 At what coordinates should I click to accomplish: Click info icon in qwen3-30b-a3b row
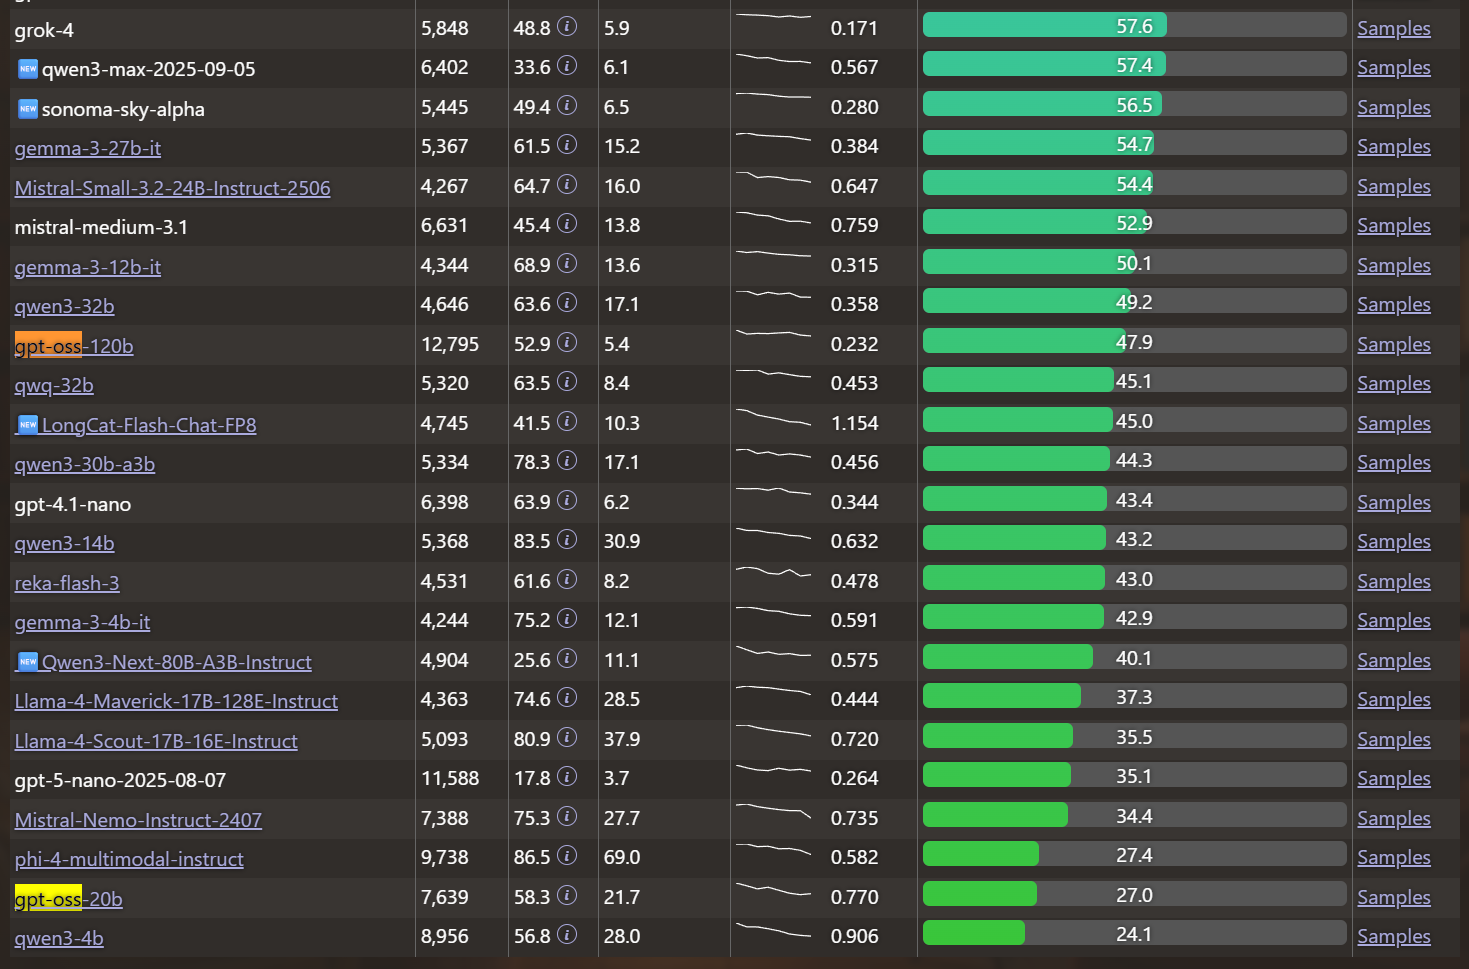click(567, 460)
